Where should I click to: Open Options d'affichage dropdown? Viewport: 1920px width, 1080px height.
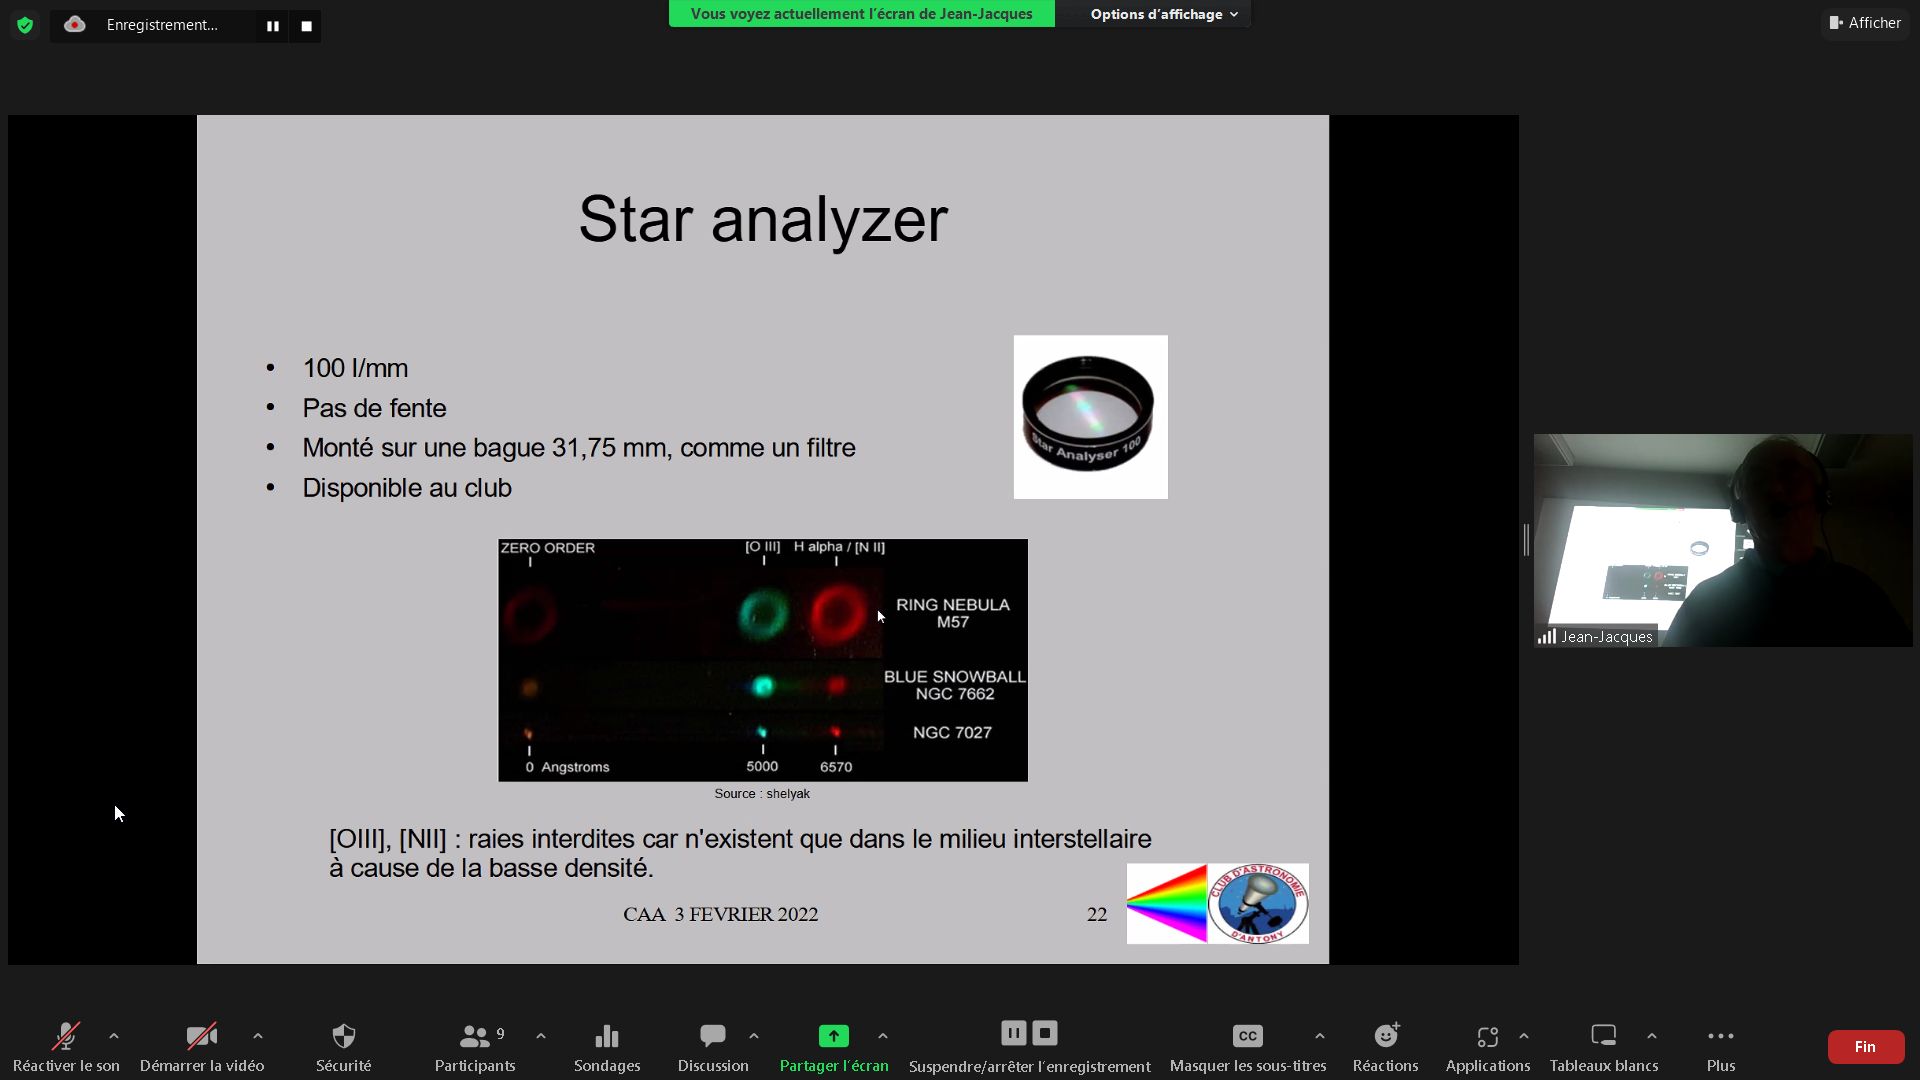(1163, 14)
